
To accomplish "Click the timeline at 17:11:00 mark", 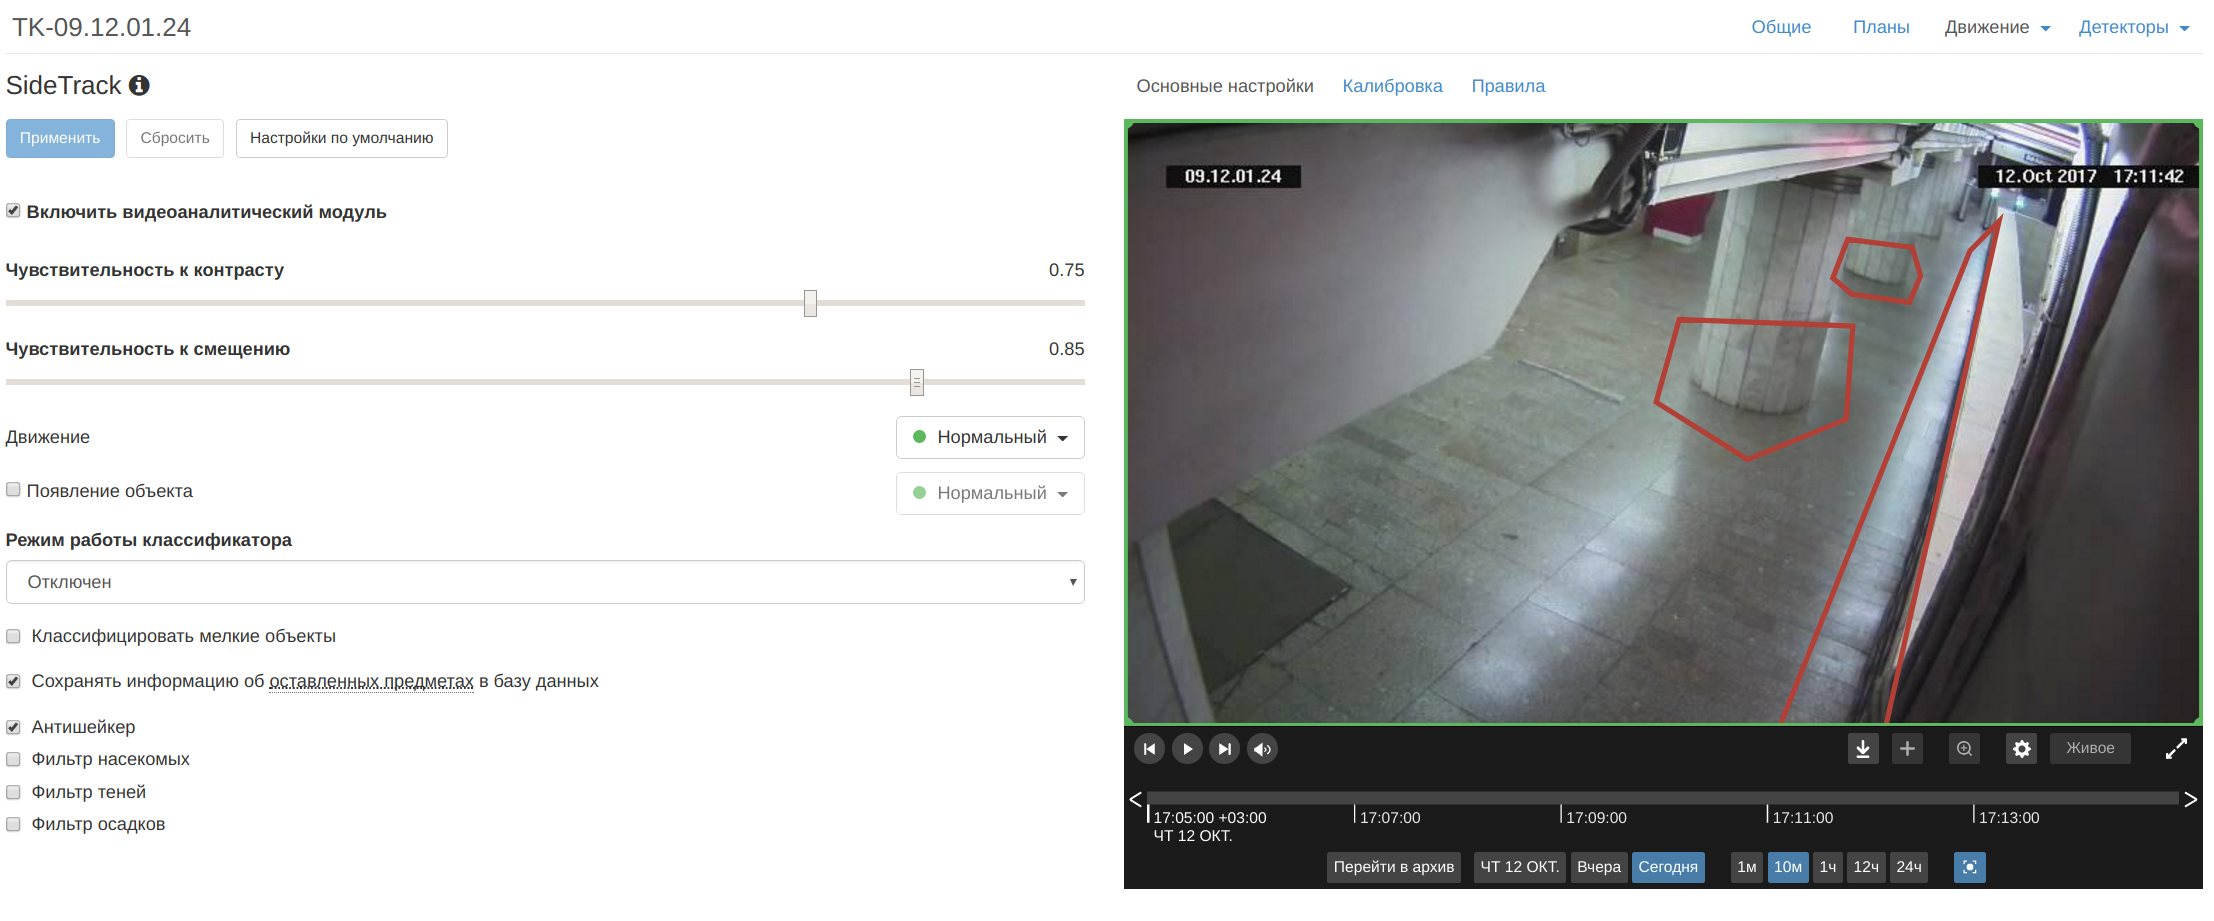I will point(1768,814).
